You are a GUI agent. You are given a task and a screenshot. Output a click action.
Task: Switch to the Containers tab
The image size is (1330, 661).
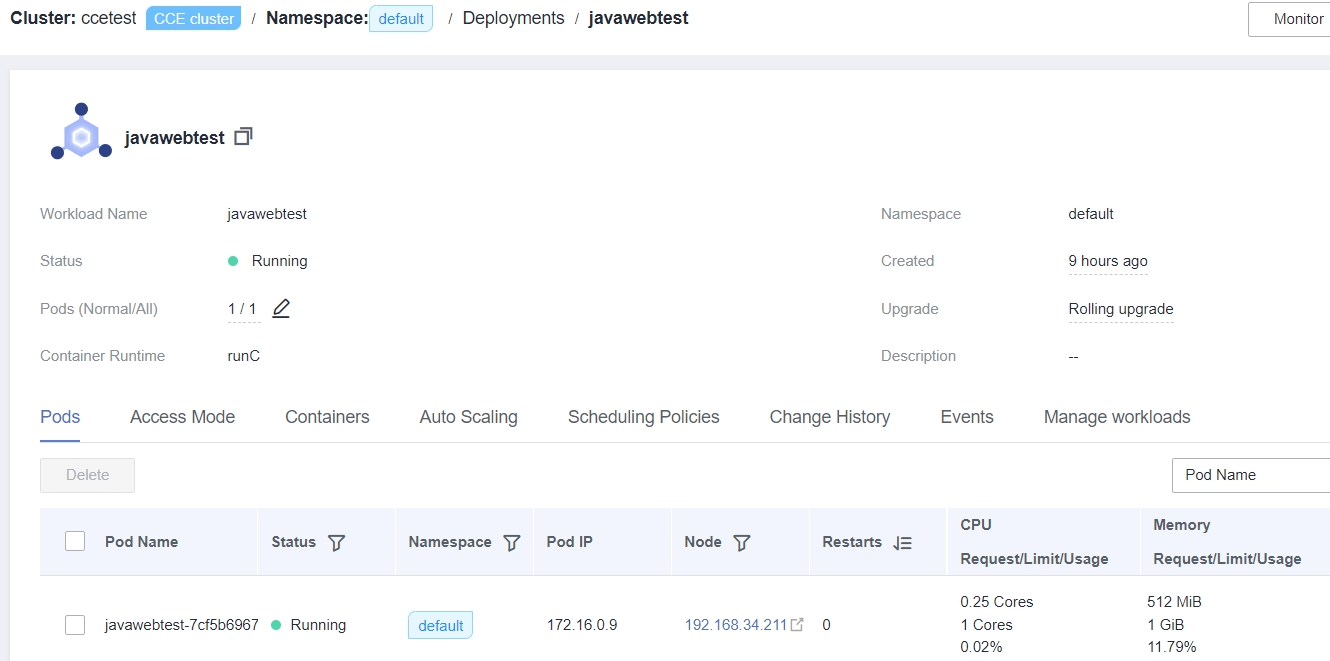327,417
